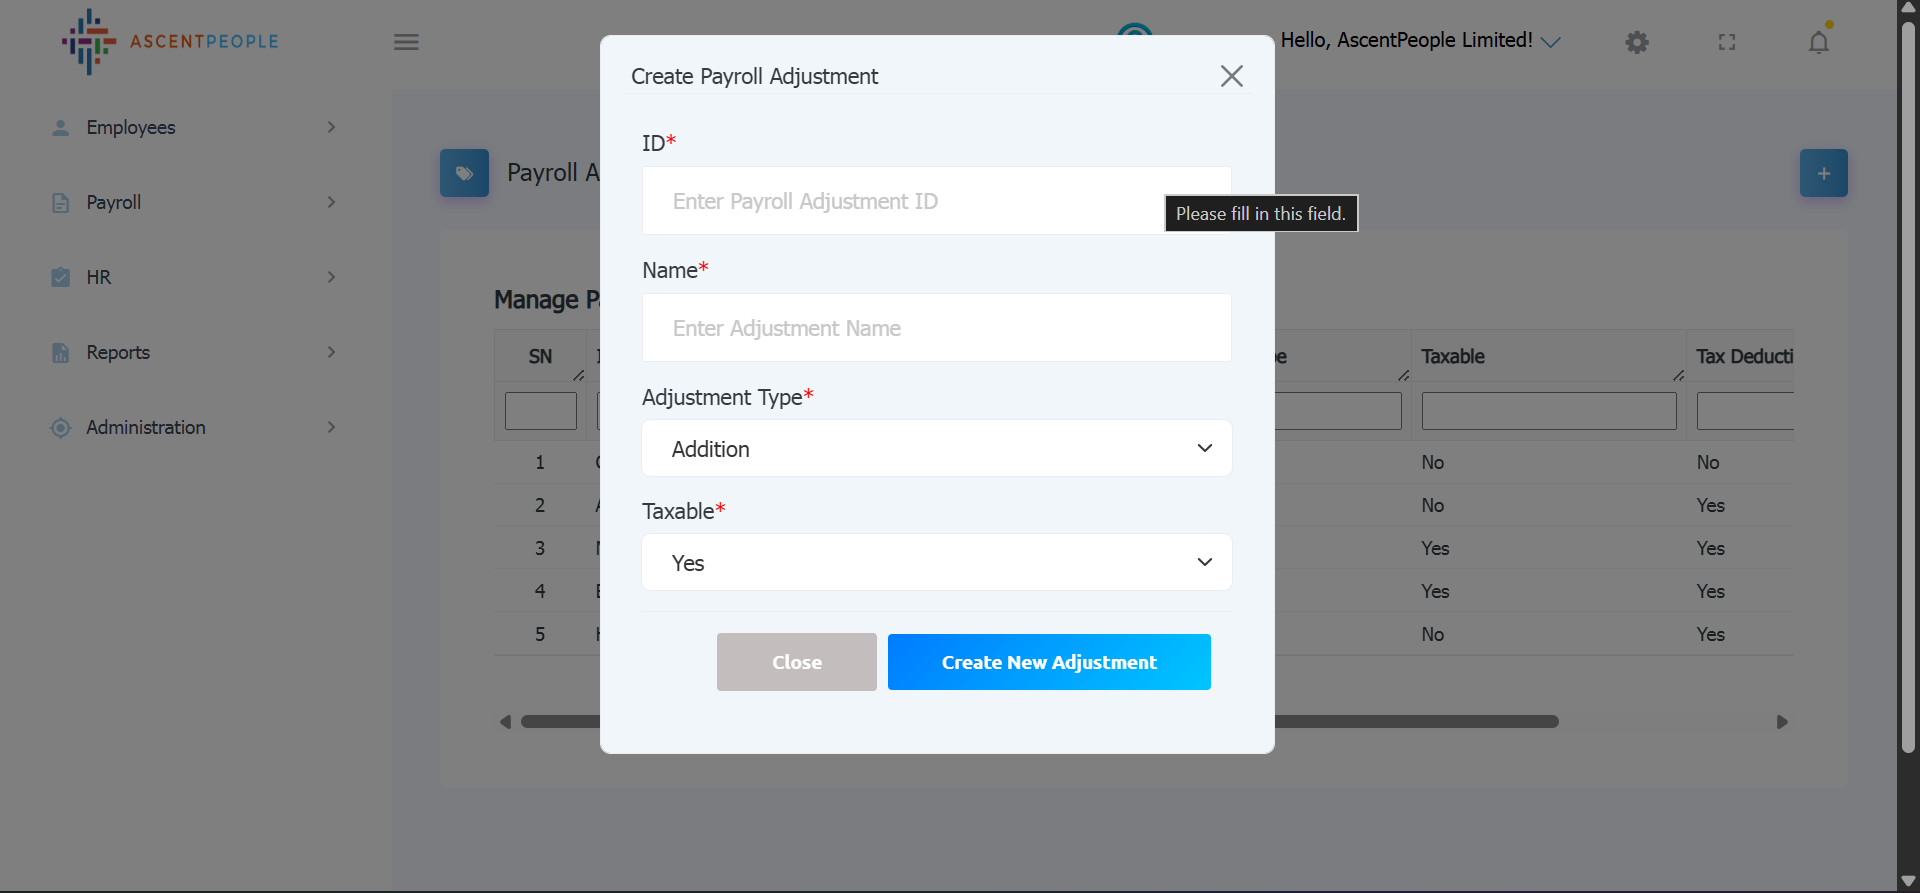Click the AscentPeople logo
This screenshot has width=1920, height=893.
tap(170, 42)
